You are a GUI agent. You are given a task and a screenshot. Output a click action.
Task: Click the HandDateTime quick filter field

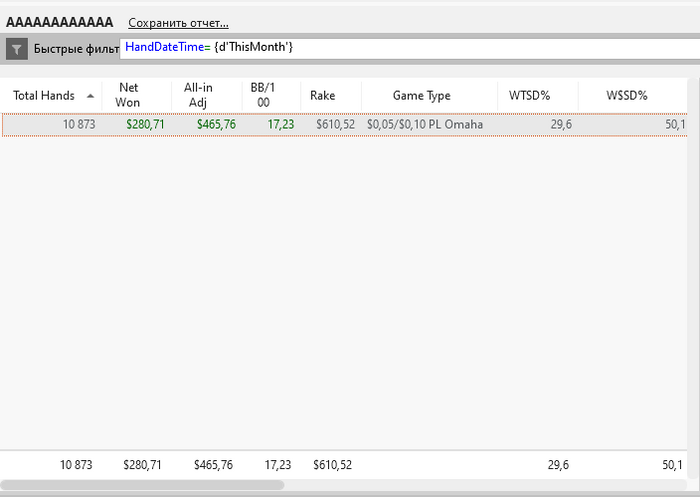[410, 48]
